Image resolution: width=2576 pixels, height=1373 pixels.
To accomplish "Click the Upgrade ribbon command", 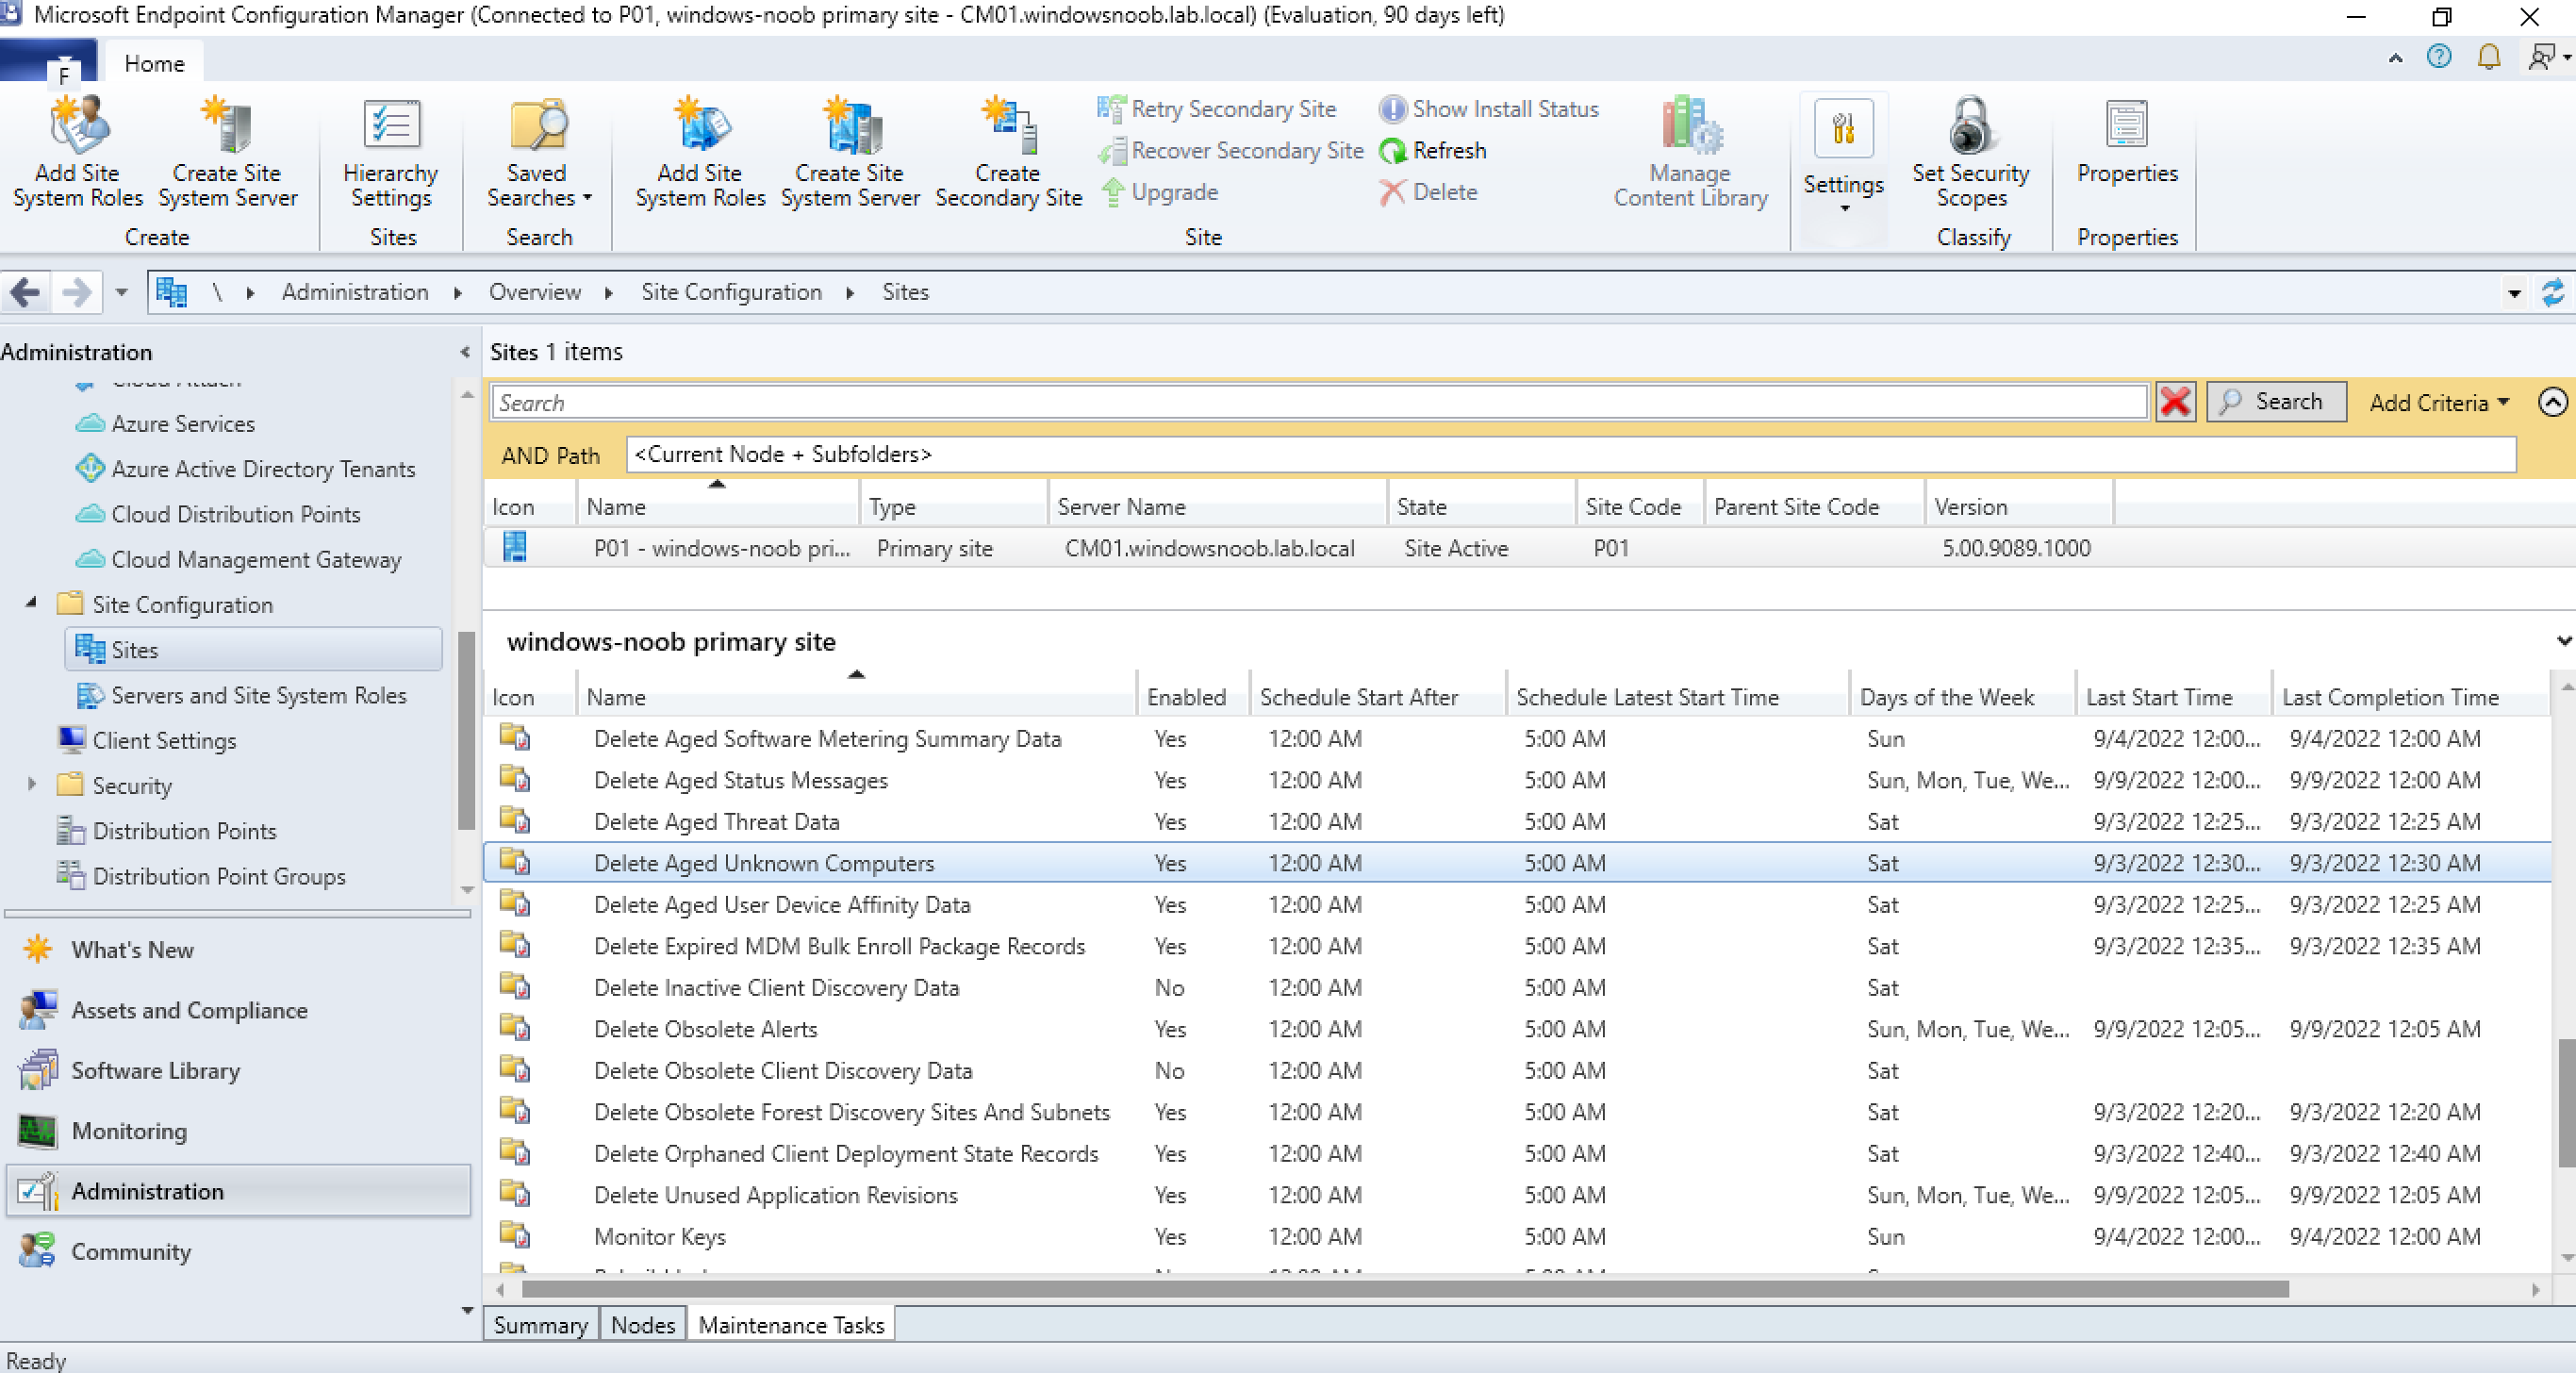I will tap(1159, 192).
